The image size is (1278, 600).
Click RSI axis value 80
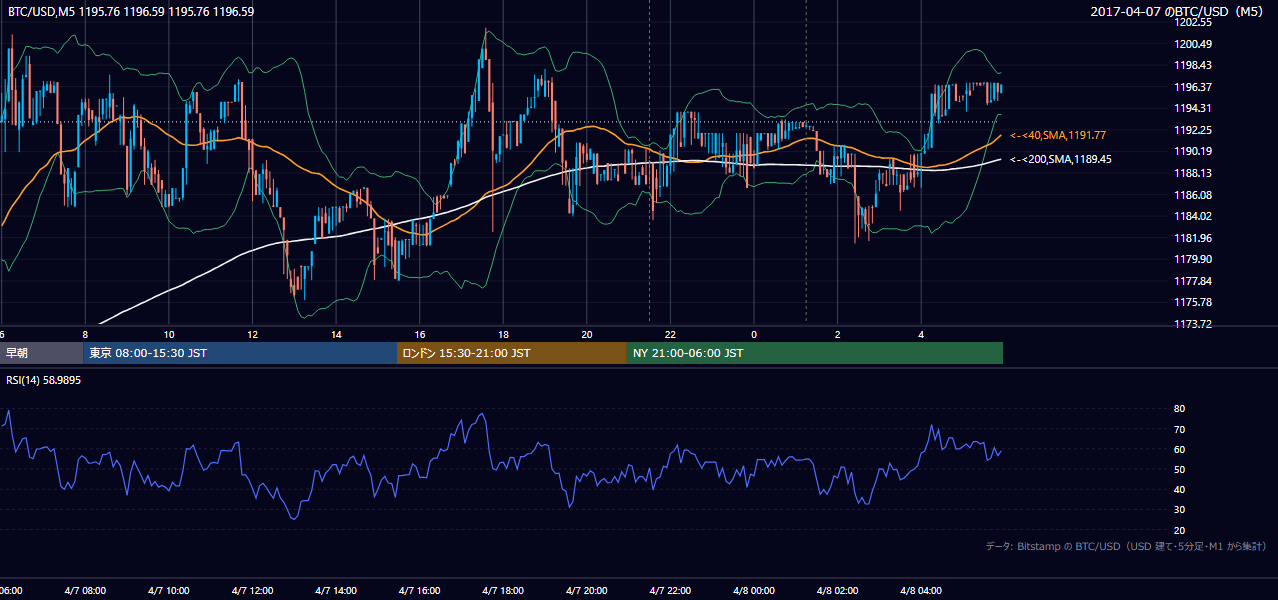click(1179, 409)
